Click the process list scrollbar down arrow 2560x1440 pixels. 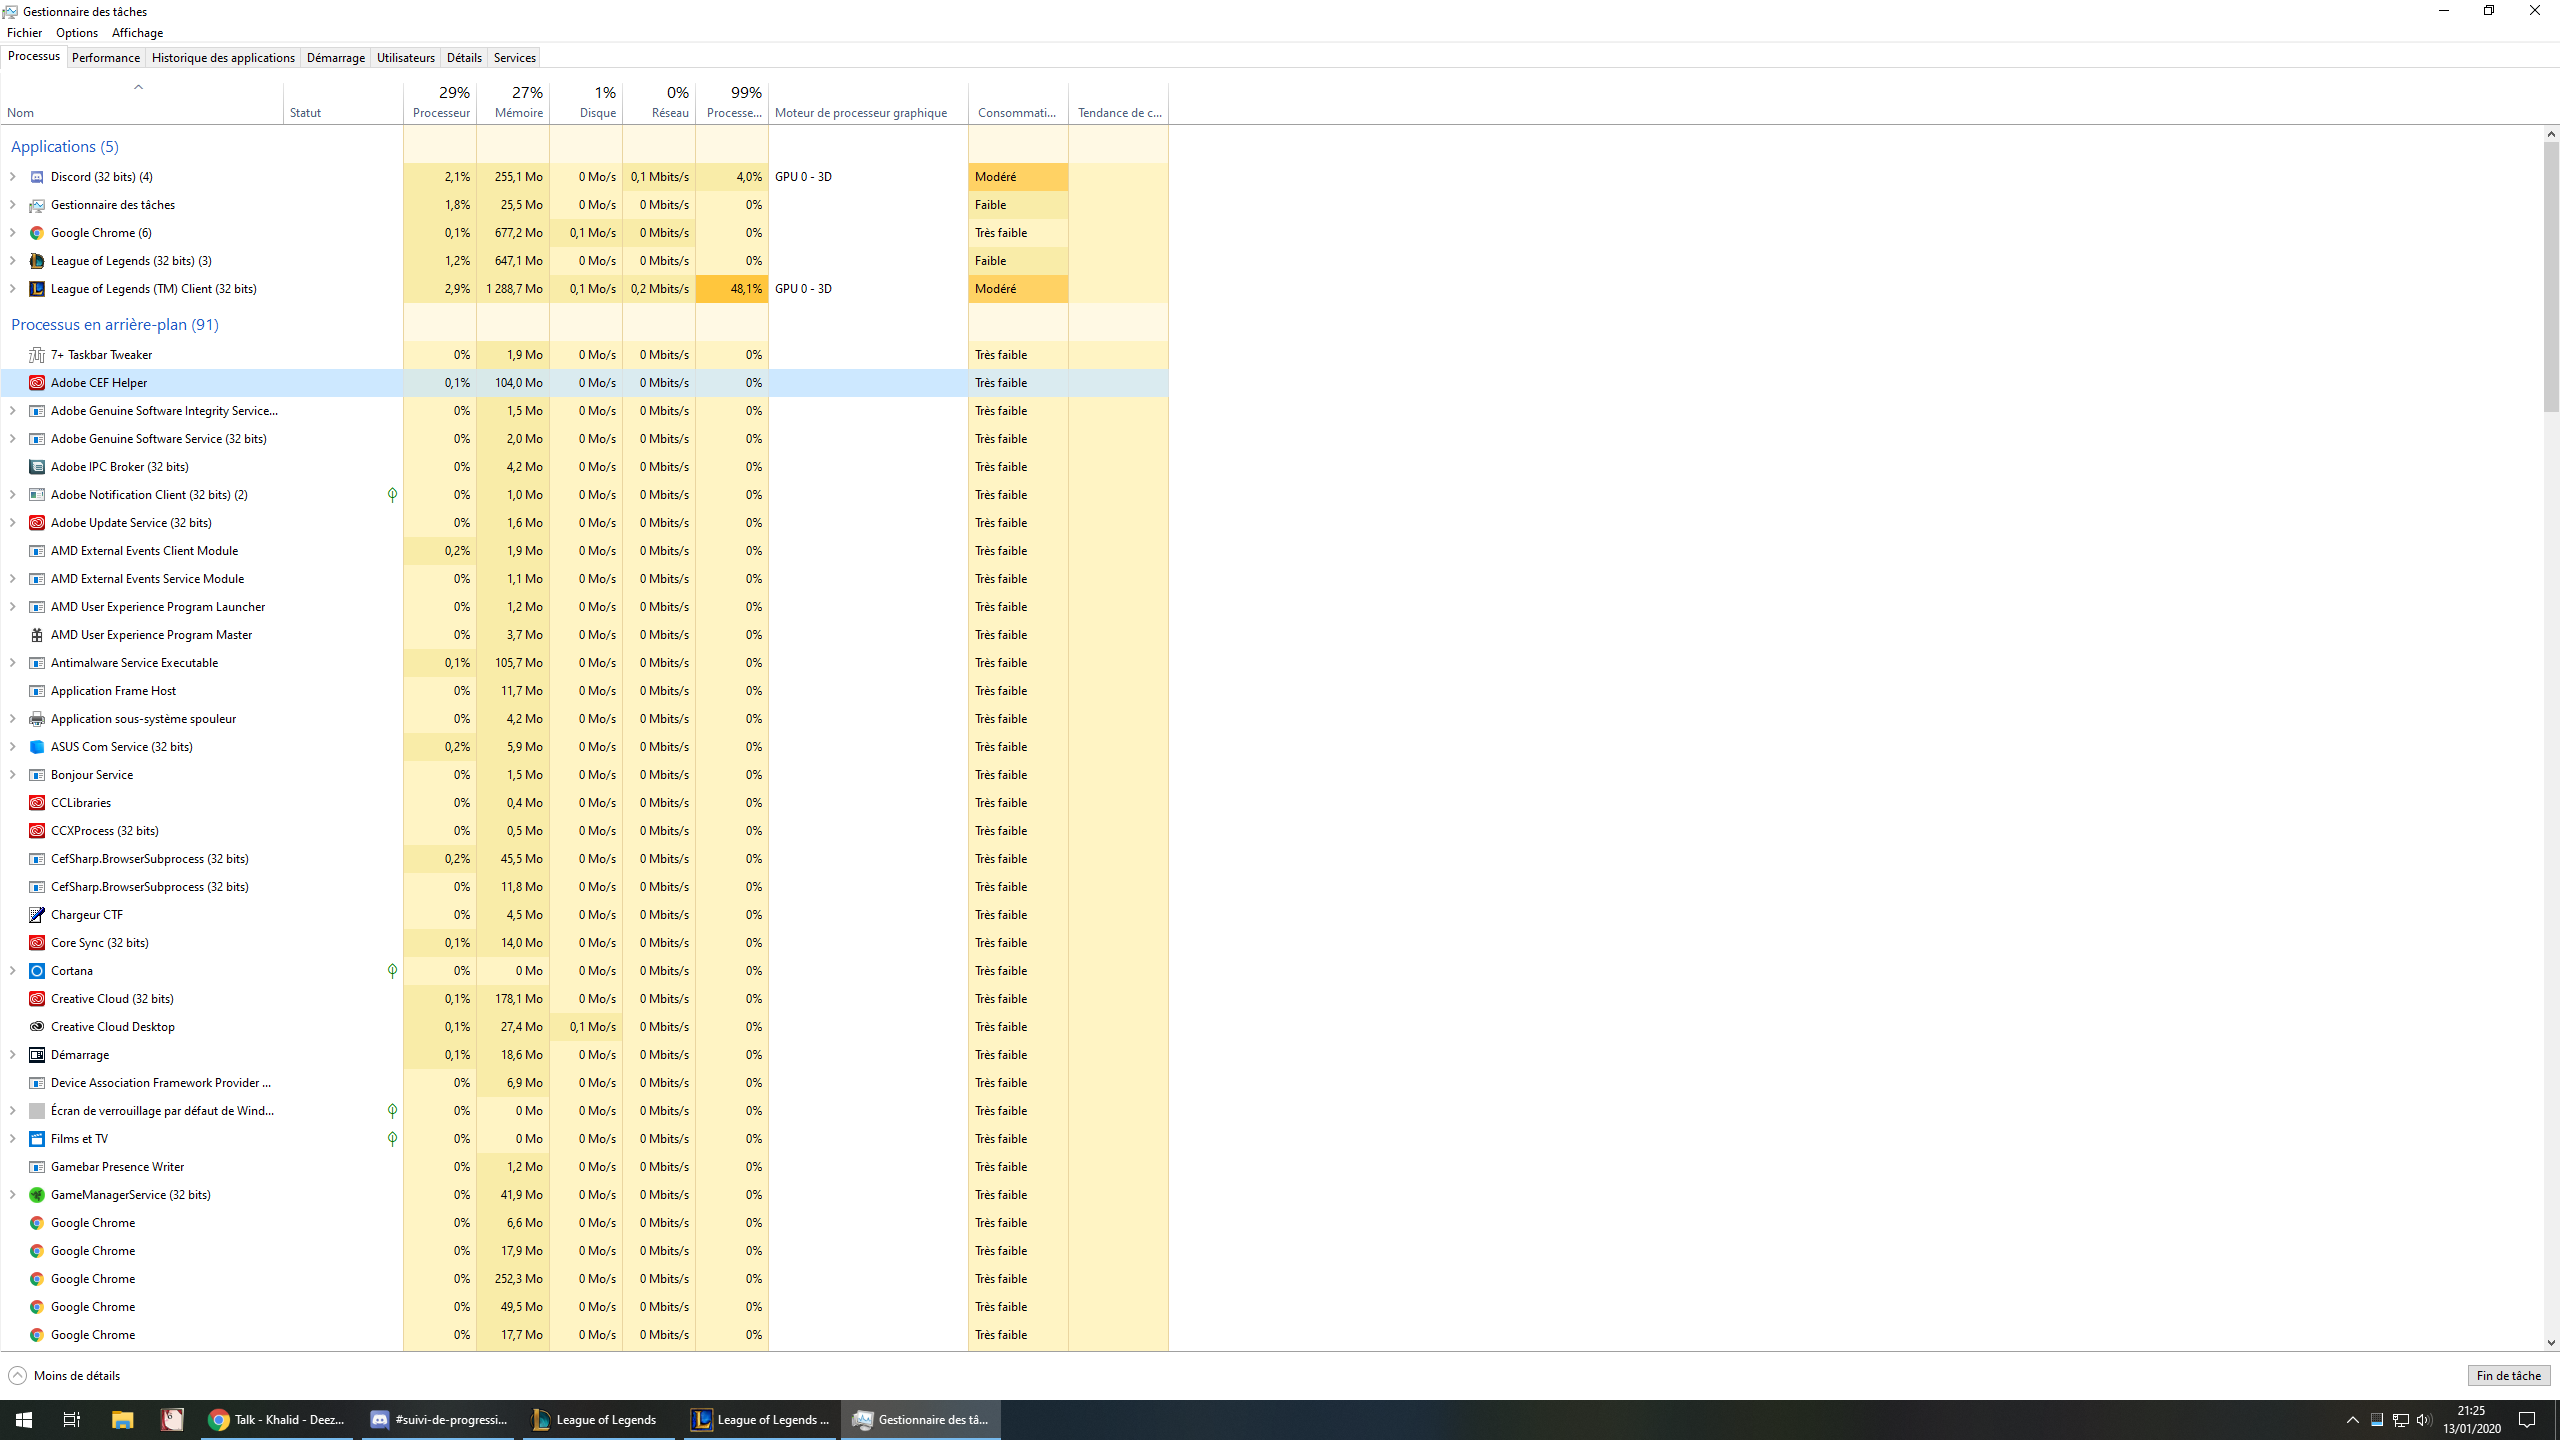[2551, 1343]
